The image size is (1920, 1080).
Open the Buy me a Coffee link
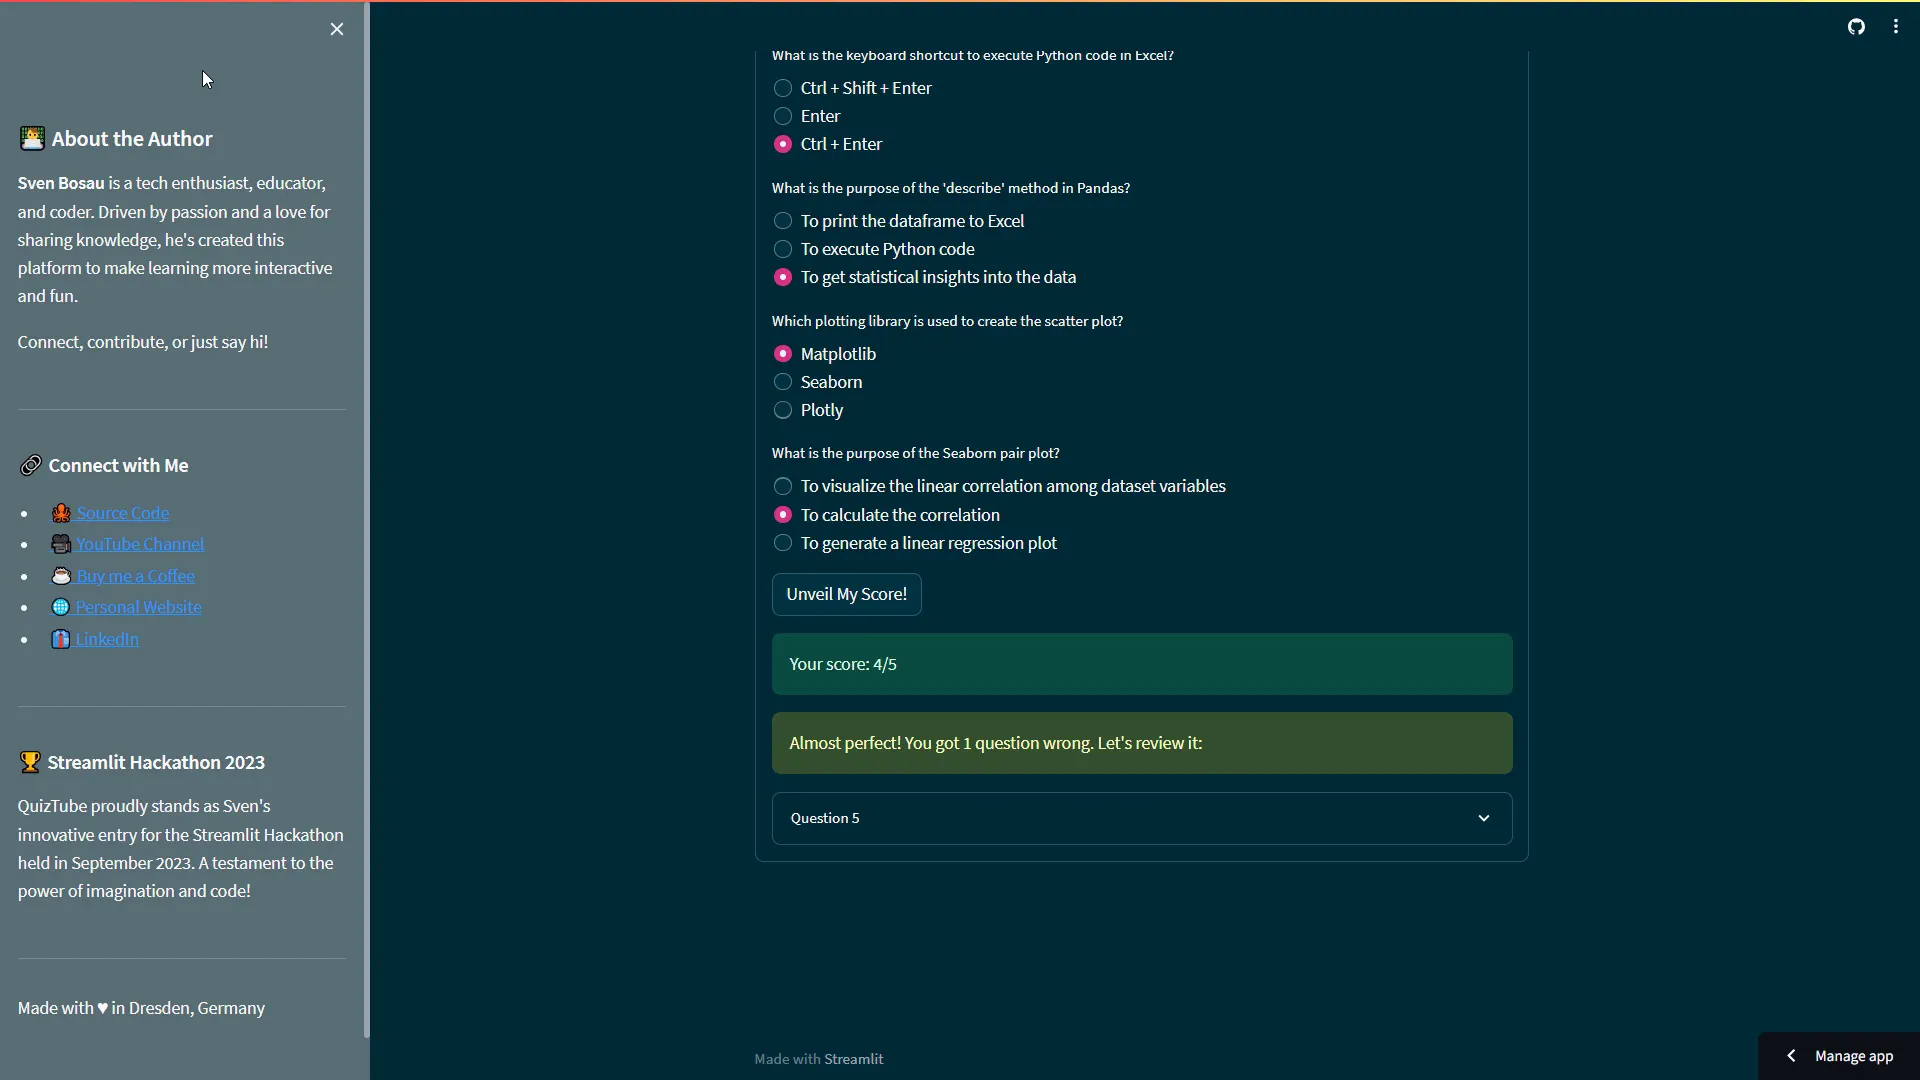pos(136,576)
